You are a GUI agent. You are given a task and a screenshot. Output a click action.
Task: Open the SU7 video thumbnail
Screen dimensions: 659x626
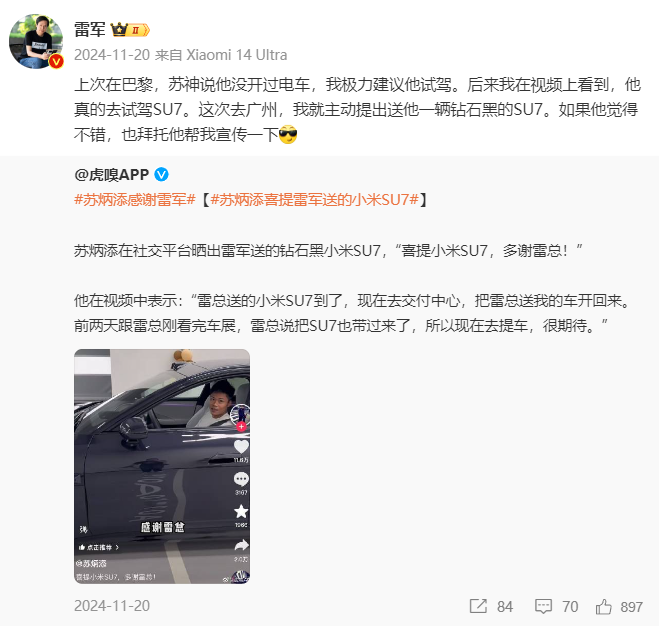point(162,466)
